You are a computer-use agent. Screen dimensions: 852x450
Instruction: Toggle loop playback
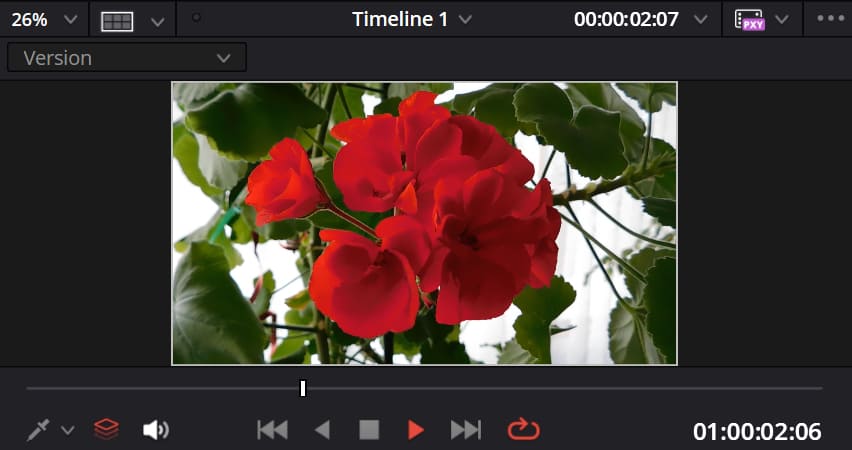pos(523,430)
